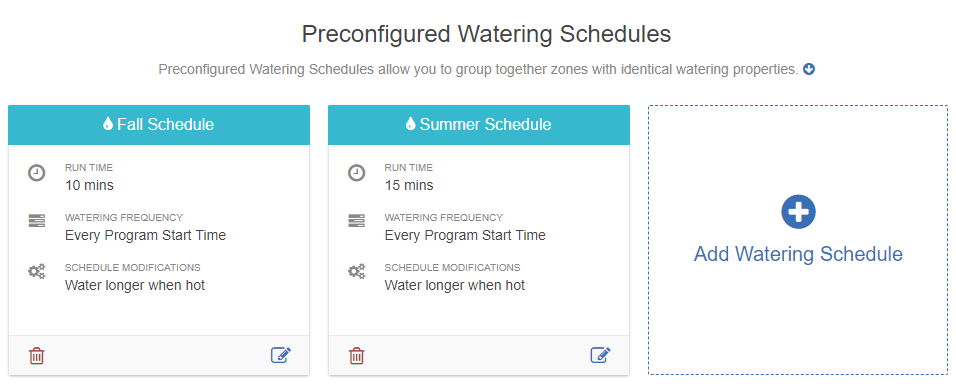The image size is (956, 384).
Task: Open the Add Watering Schedule link
Action: pos(798,254)
